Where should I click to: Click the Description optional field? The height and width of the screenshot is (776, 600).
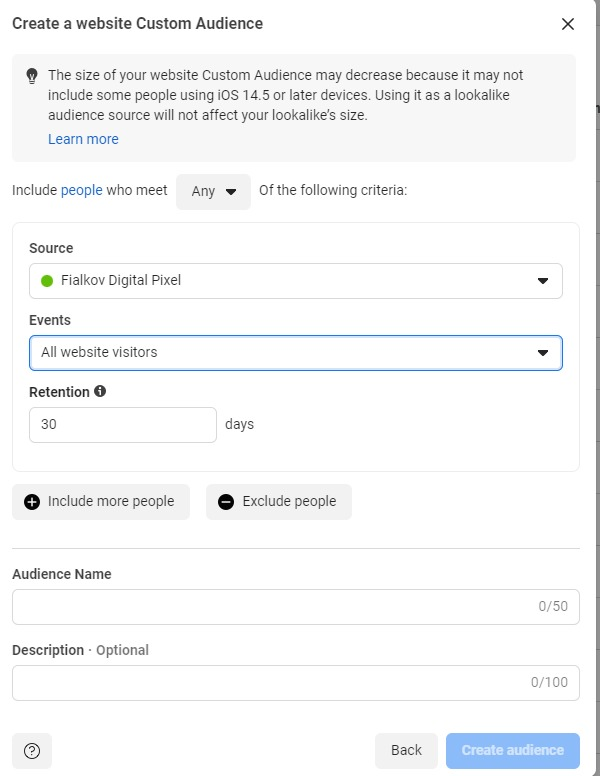pyautogui.click(x=296, y=683)
